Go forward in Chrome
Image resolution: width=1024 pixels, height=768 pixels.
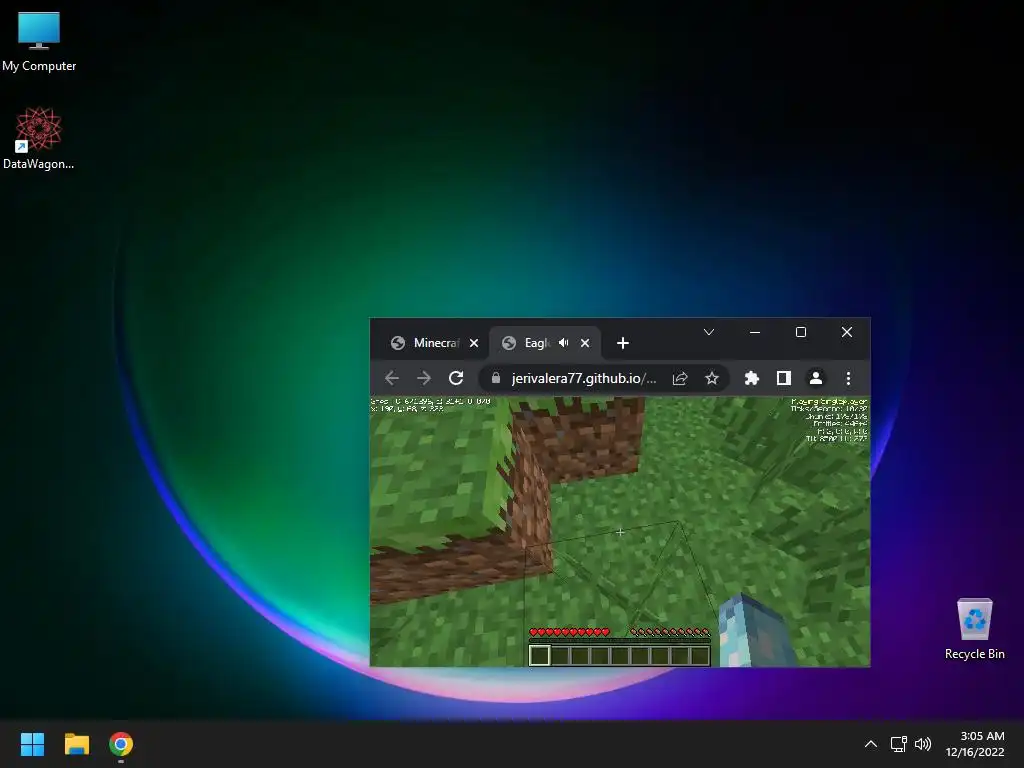point(424,378)
